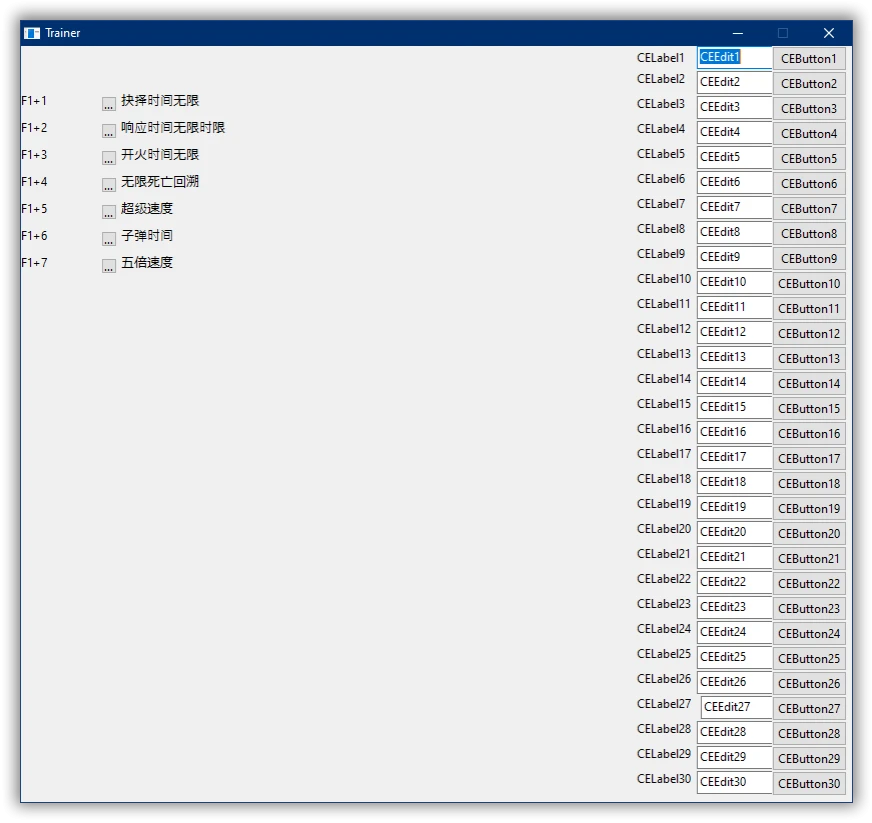The width and height of the screenshot is (872, 823).
Task: Close the Trainer window
Action: pos(829,33)
